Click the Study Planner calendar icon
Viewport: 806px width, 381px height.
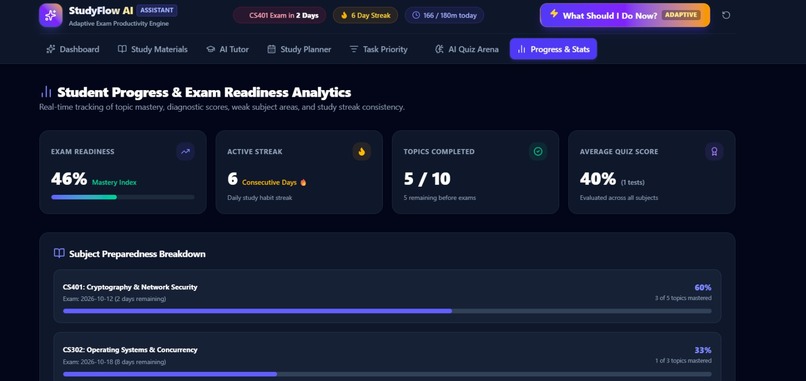(271, 49)
